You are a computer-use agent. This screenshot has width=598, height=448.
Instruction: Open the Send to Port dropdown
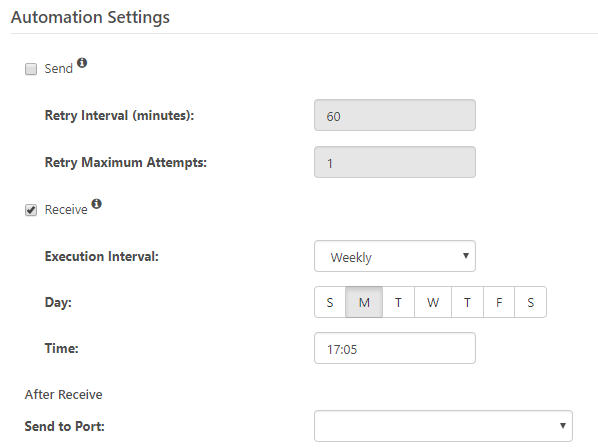tap(443, 426)
